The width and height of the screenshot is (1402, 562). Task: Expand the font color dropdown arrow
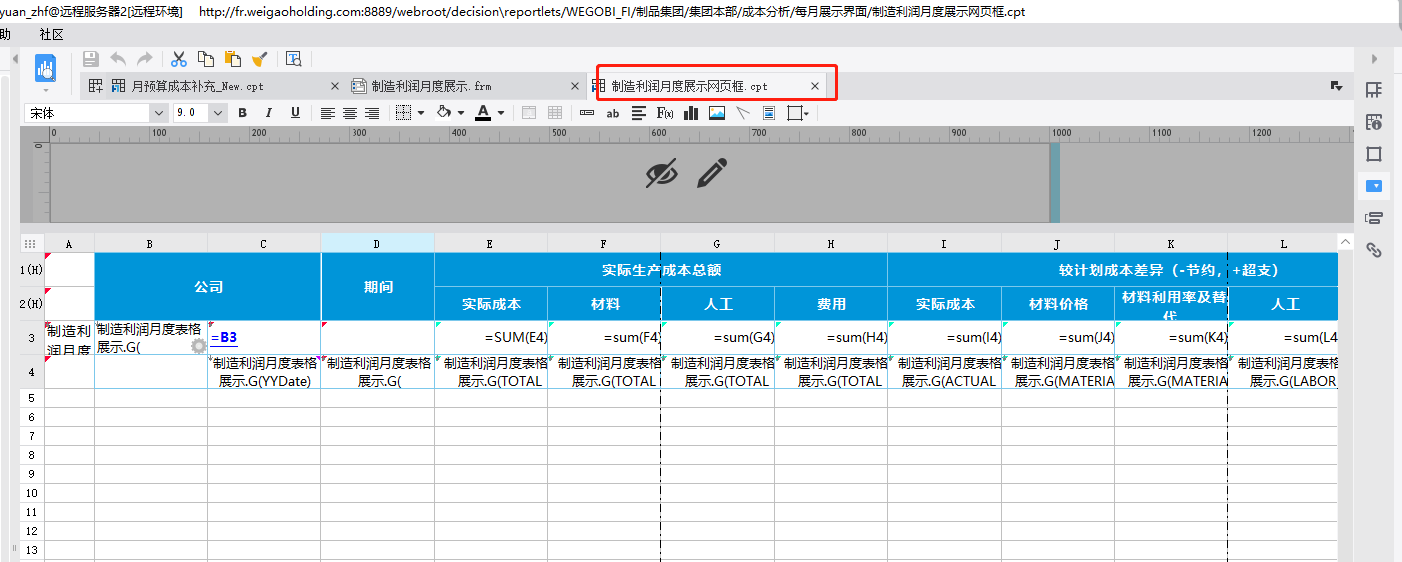tap(501, 113)
